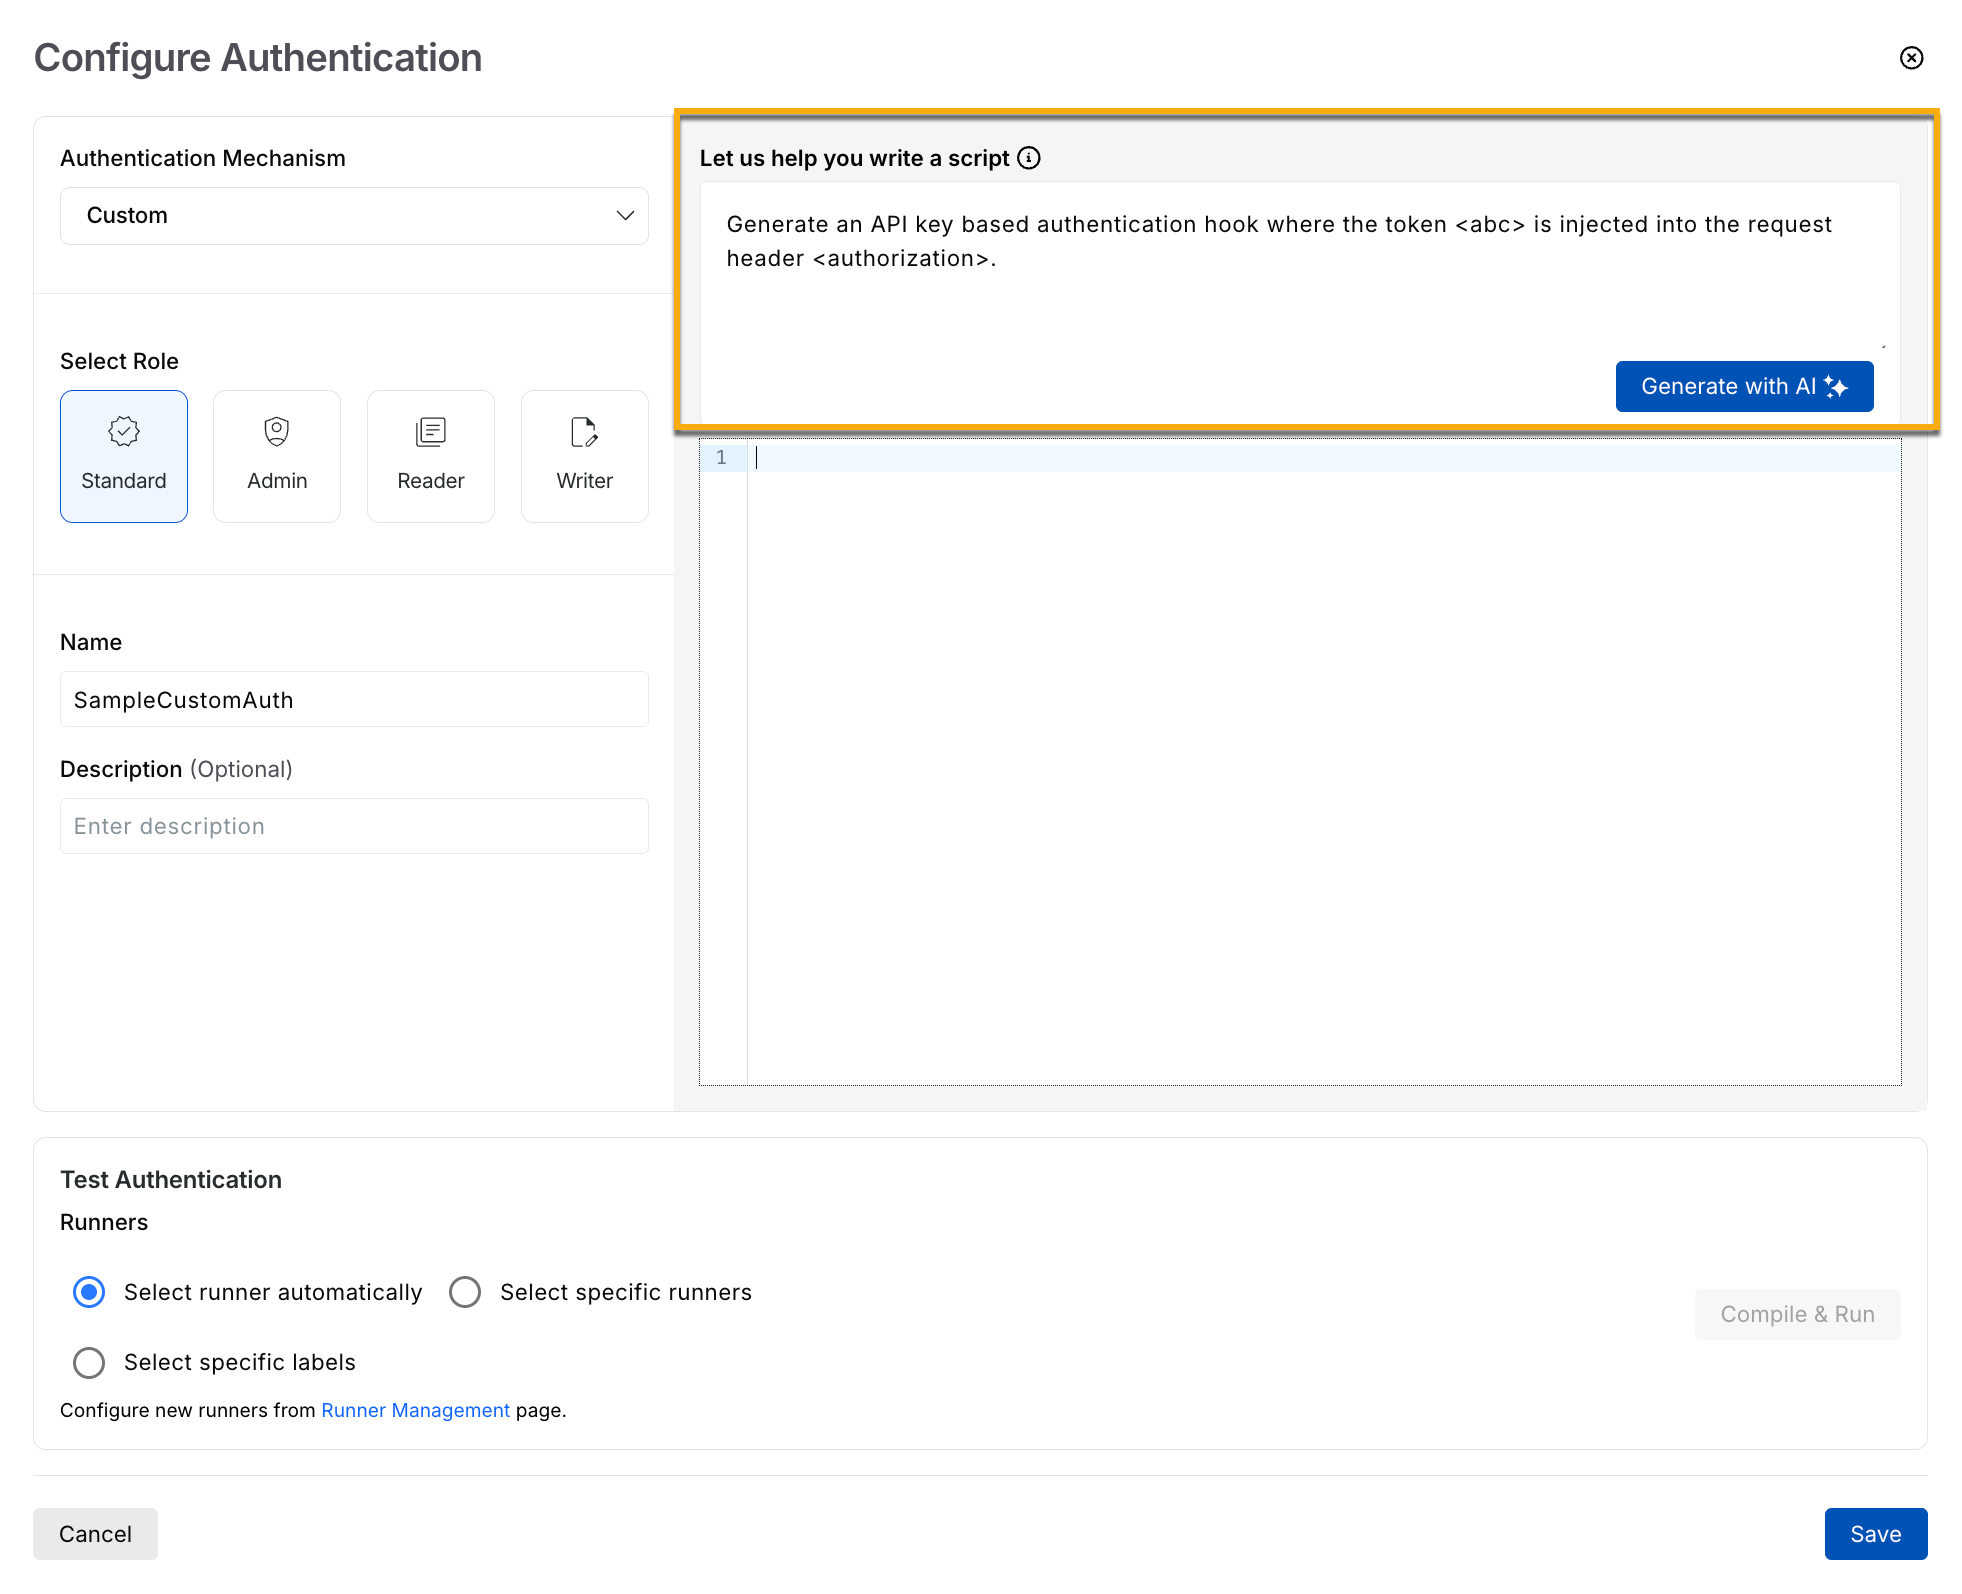Screen dimensions: 1962x1594
Task: Click the Generate with AI button
Action: tap(1744, 386)
